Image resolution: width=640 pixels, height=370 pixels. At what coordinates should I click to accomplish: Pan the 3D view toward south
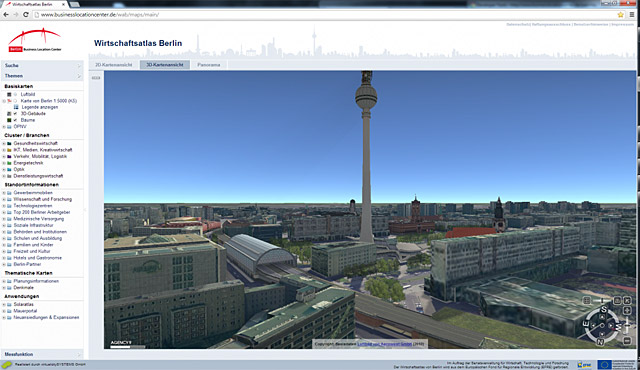pos(602,317)
